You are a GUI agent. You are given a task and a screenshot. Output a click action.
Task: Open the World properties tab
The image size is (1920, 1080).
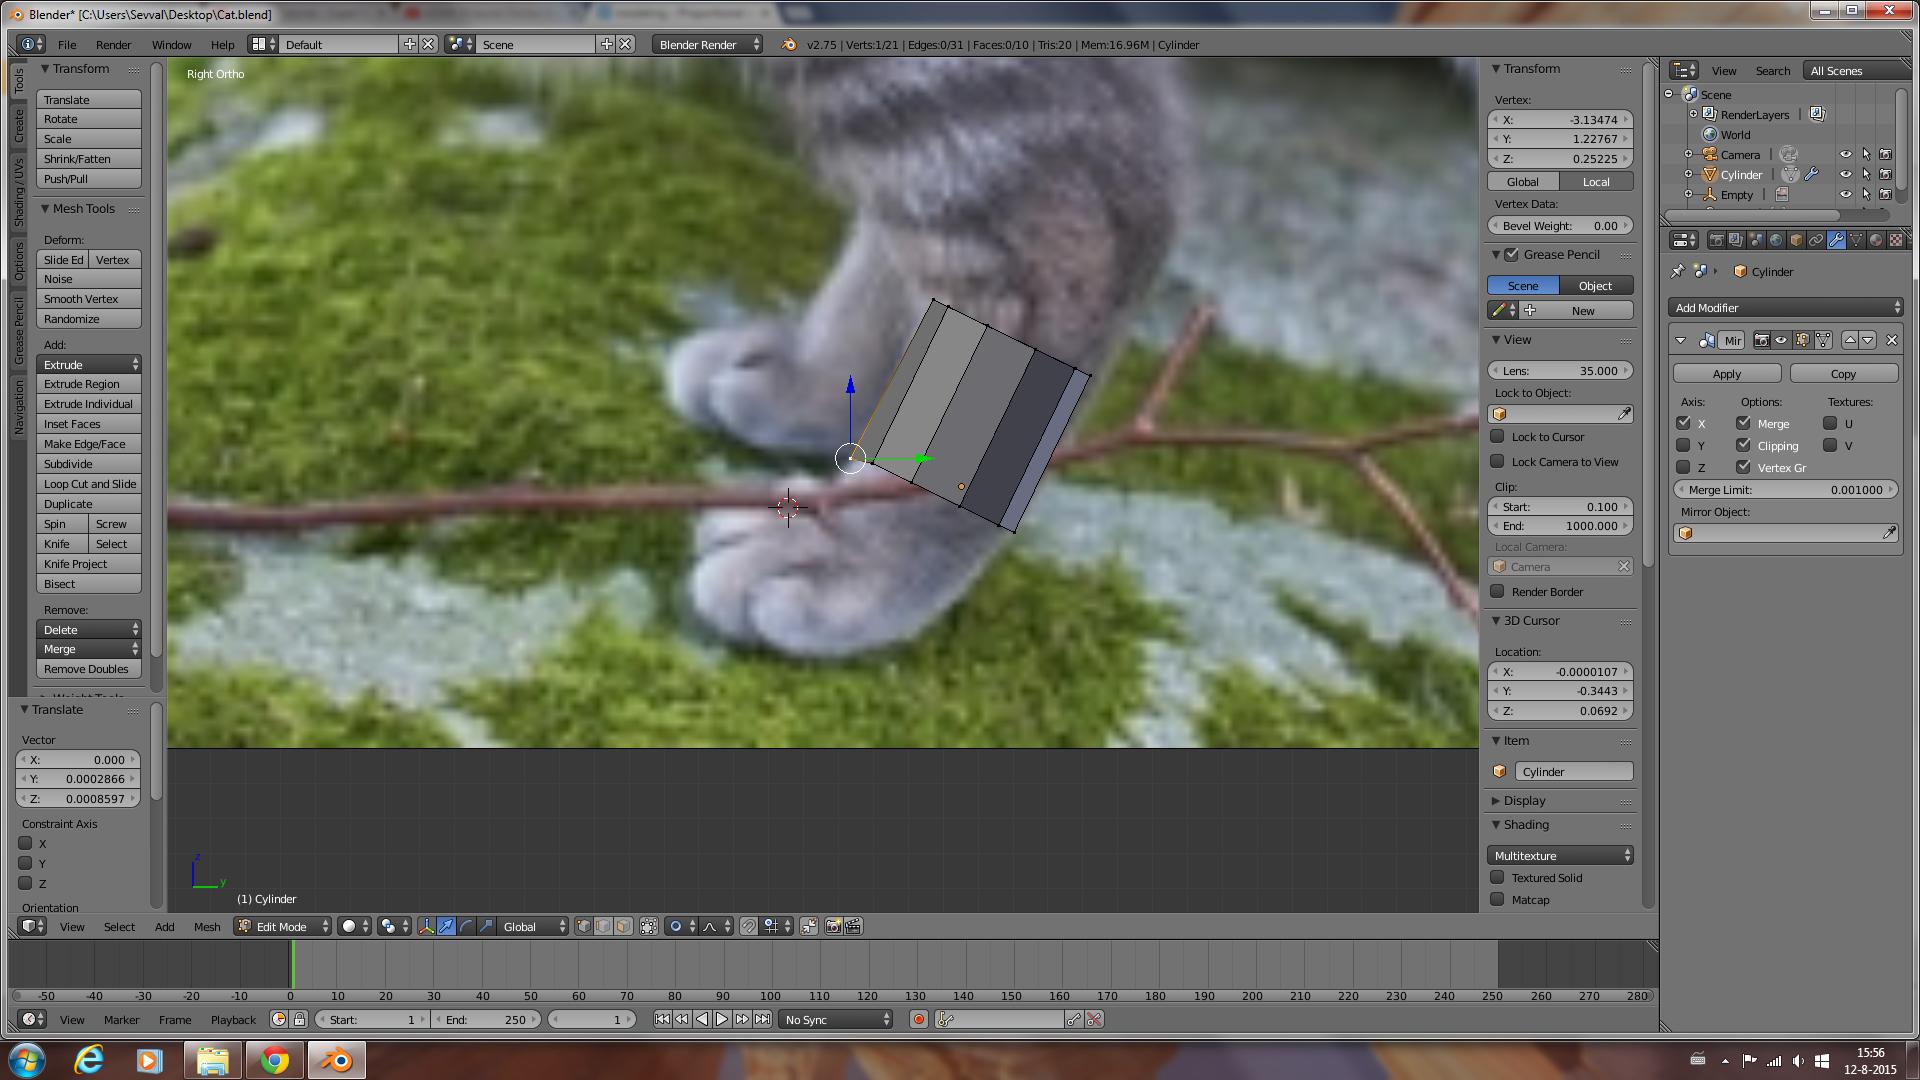pos(1776,240)
